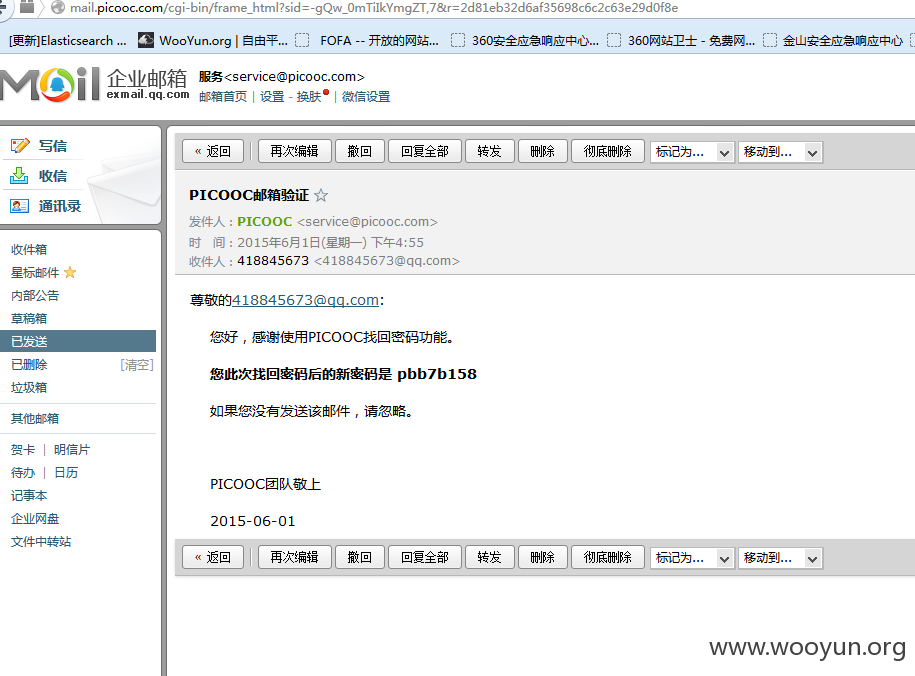The image size is (915, 676).
Task: Click the compose mail pencil icon
Action: pos(19,145)
